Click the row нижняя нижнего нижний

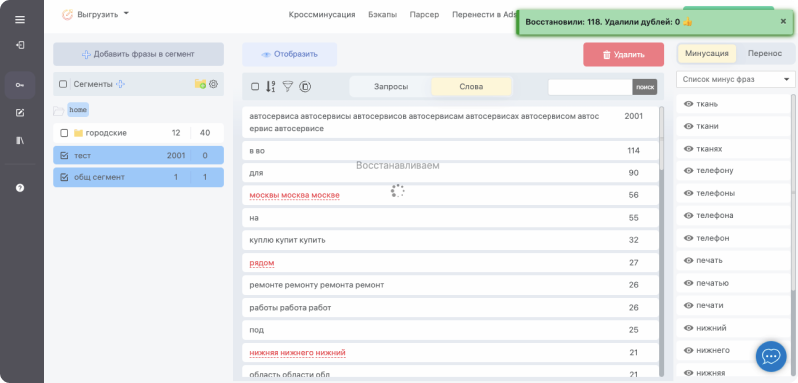tap(450, 352)
